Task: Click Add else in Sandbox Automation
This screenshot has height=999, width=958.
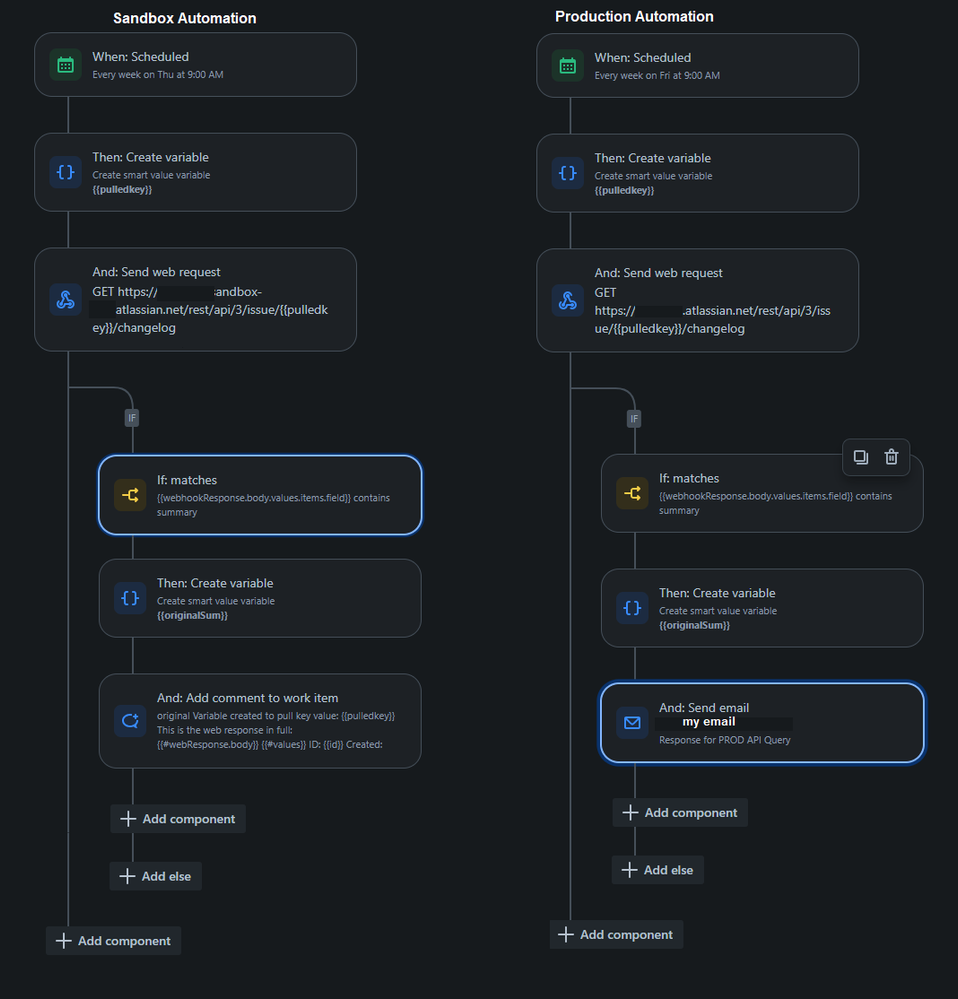Action: click(x=155, y=875)
